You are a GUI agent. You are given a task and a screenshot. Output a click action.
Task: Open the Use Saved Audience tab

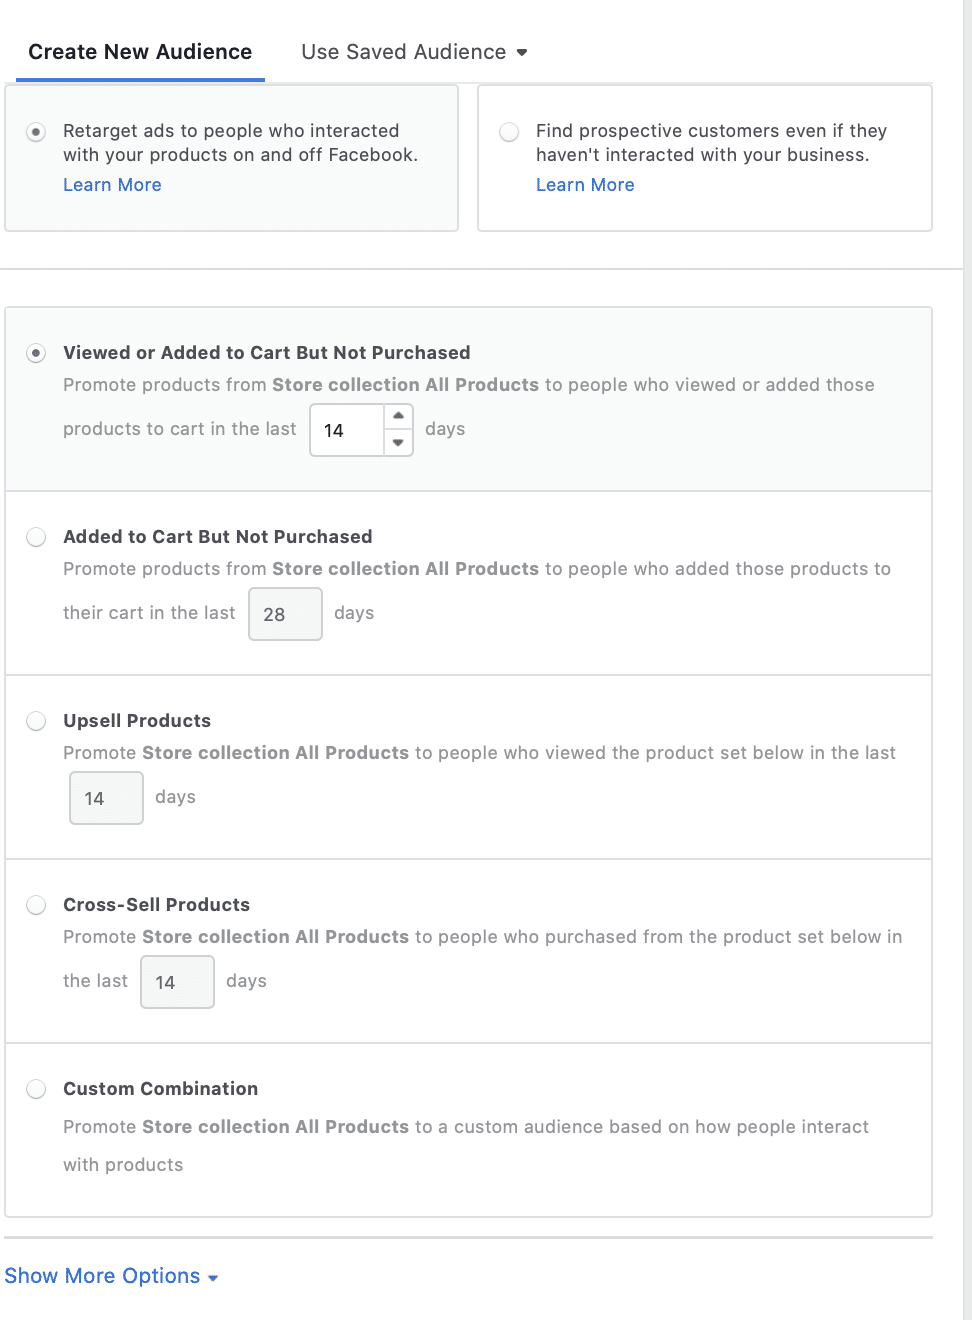click(404, 52)
